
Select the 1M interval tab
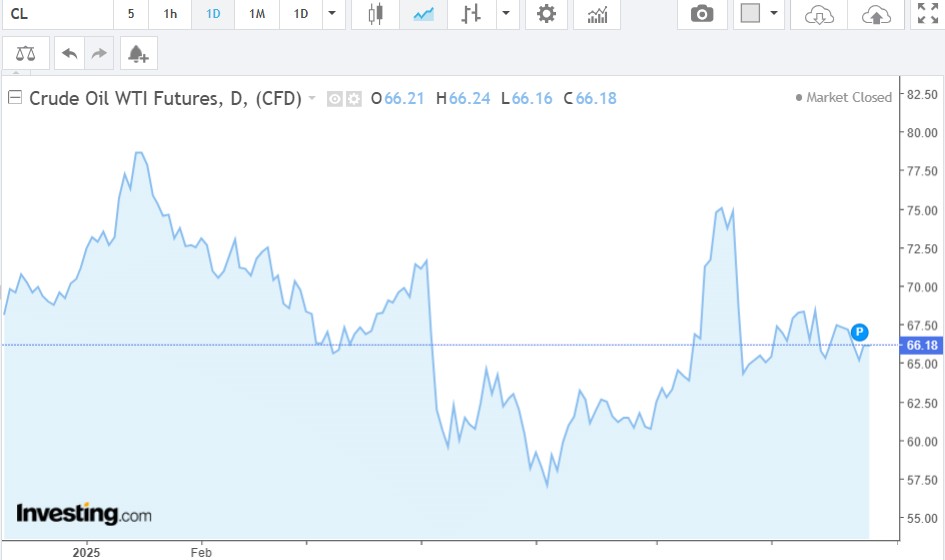257,14
